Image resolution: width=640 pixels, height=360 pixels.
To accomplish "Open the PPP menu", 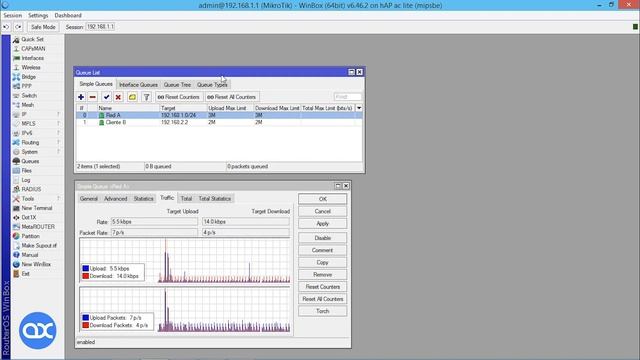I will (26, 86).
